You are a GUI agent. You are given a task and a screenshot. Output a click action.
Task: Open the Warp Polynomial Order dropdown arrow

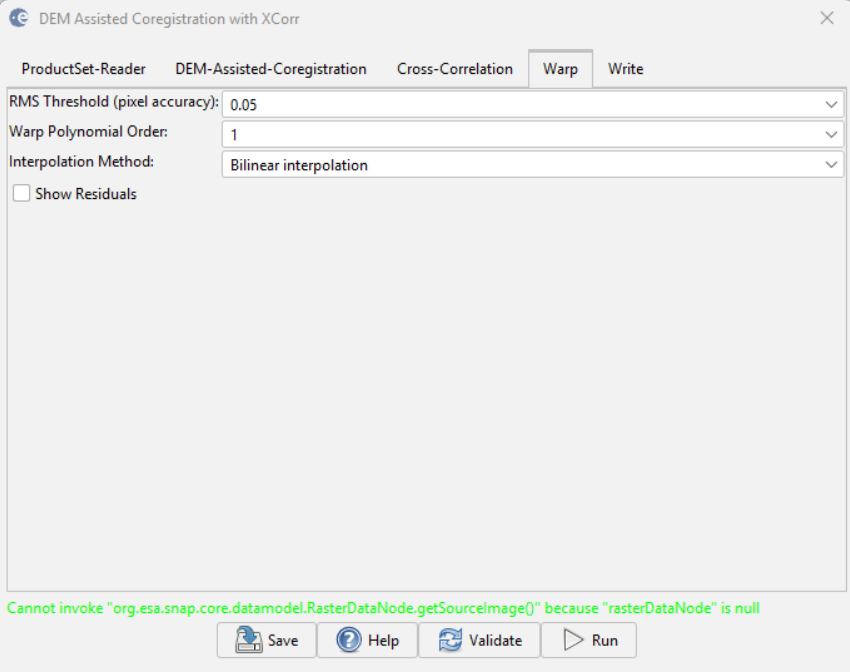point(832,134)
